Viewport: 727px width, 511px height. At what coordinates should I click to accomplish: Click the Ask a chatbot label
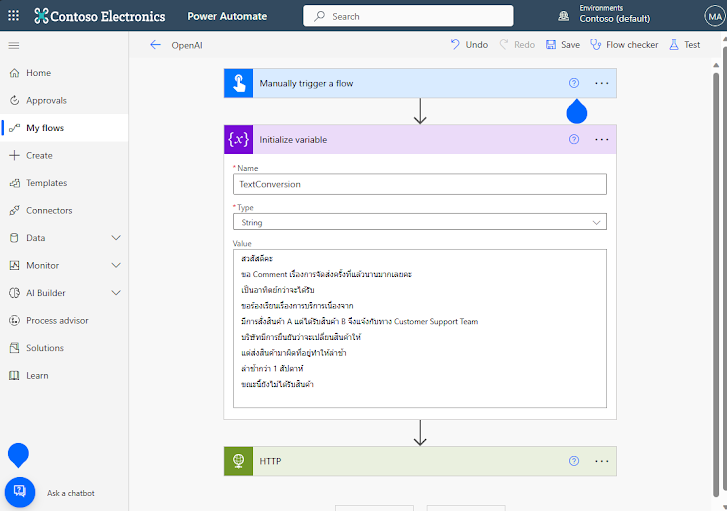pos(70,493)
